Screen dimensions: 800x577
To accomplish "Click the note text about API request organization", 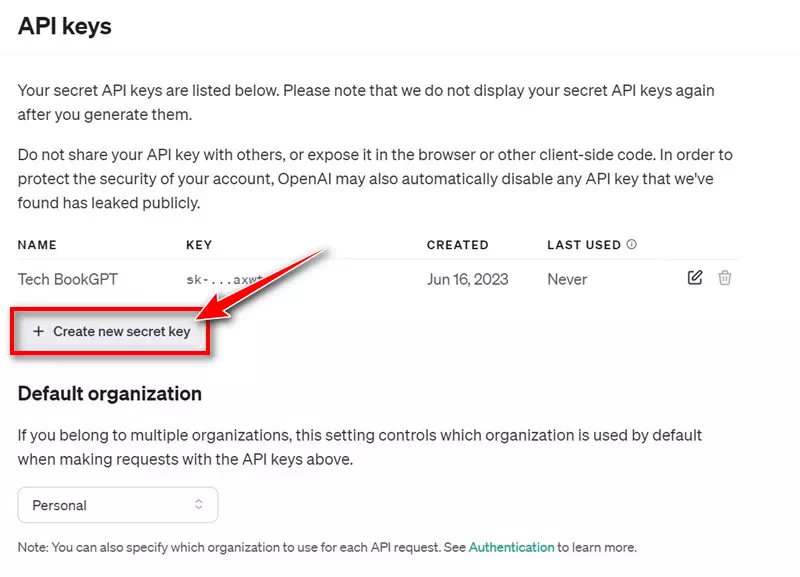I will 327,547.
